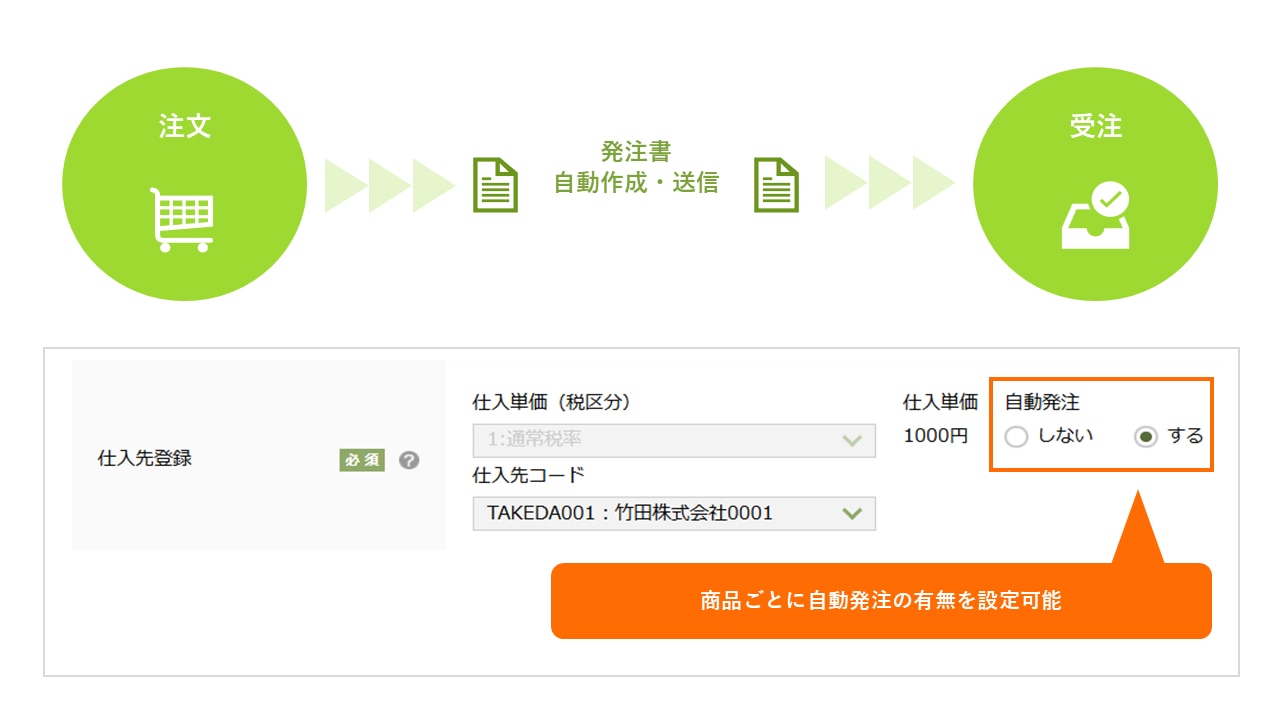Image resolution: width=1280 pixels, height=720 pixels.
Task: Click the する radio label text
Action: pyautogui.click(x=1185, y=436)
